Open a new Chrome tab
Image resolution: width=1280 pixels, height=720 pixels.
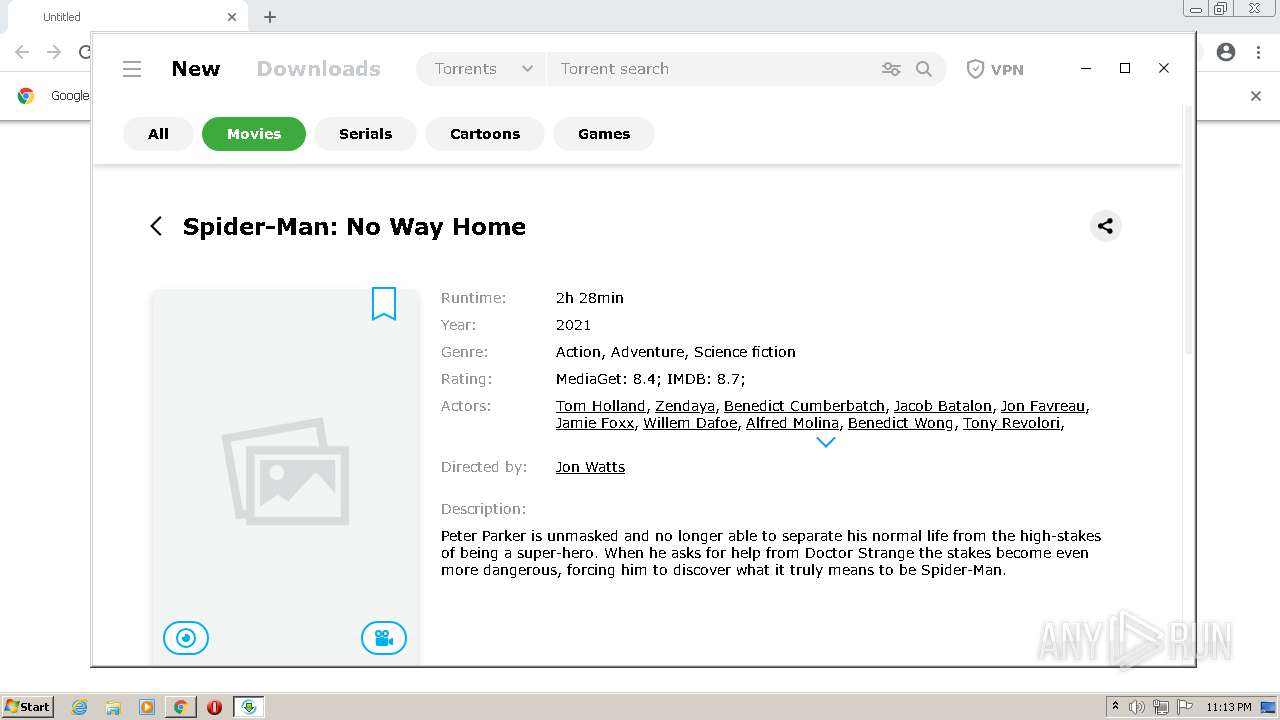pyautogui.click(x=270, y=17)
